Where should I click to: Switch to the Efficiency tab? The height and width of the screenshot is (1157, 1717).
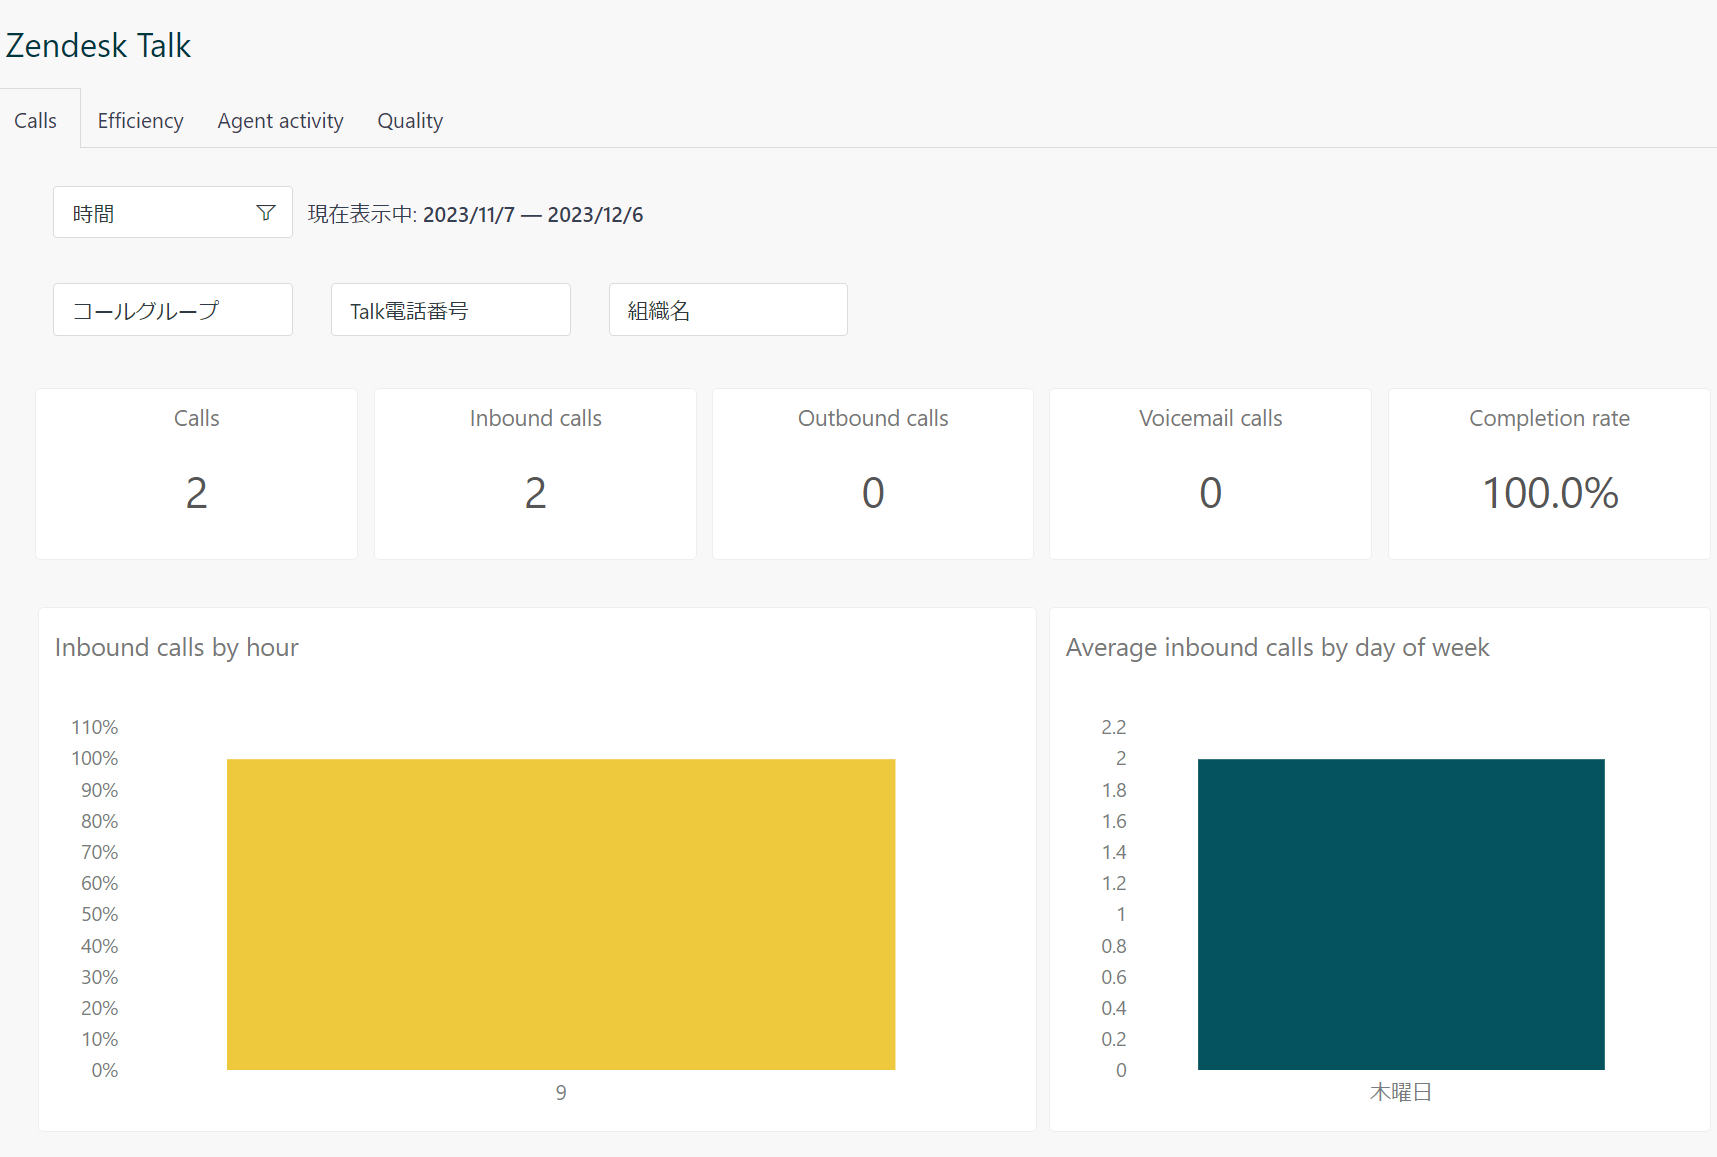tap(140, 120)
